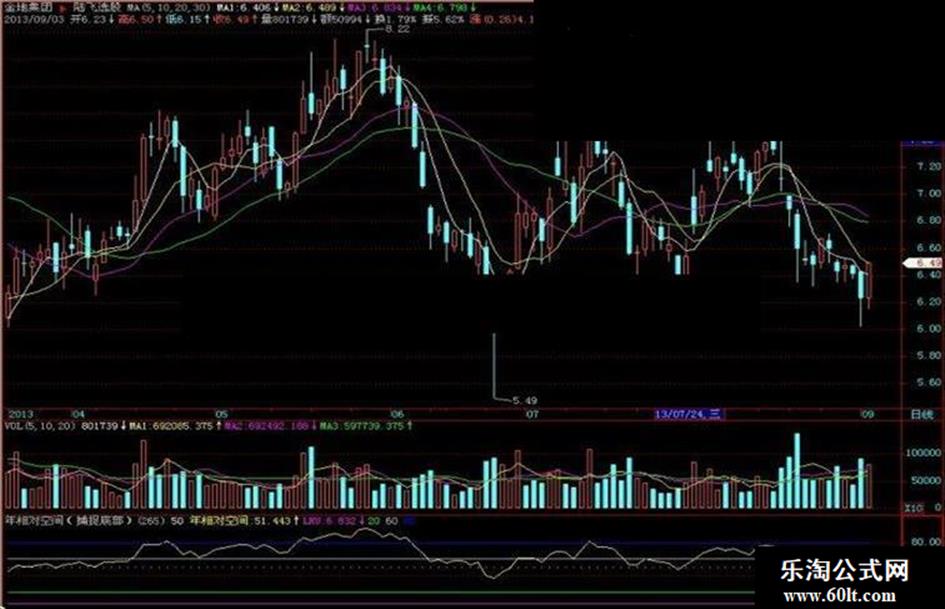This screenshot has width=945, height=609.
Task: Click the 5.49 low price annotation
Action: 524,400
